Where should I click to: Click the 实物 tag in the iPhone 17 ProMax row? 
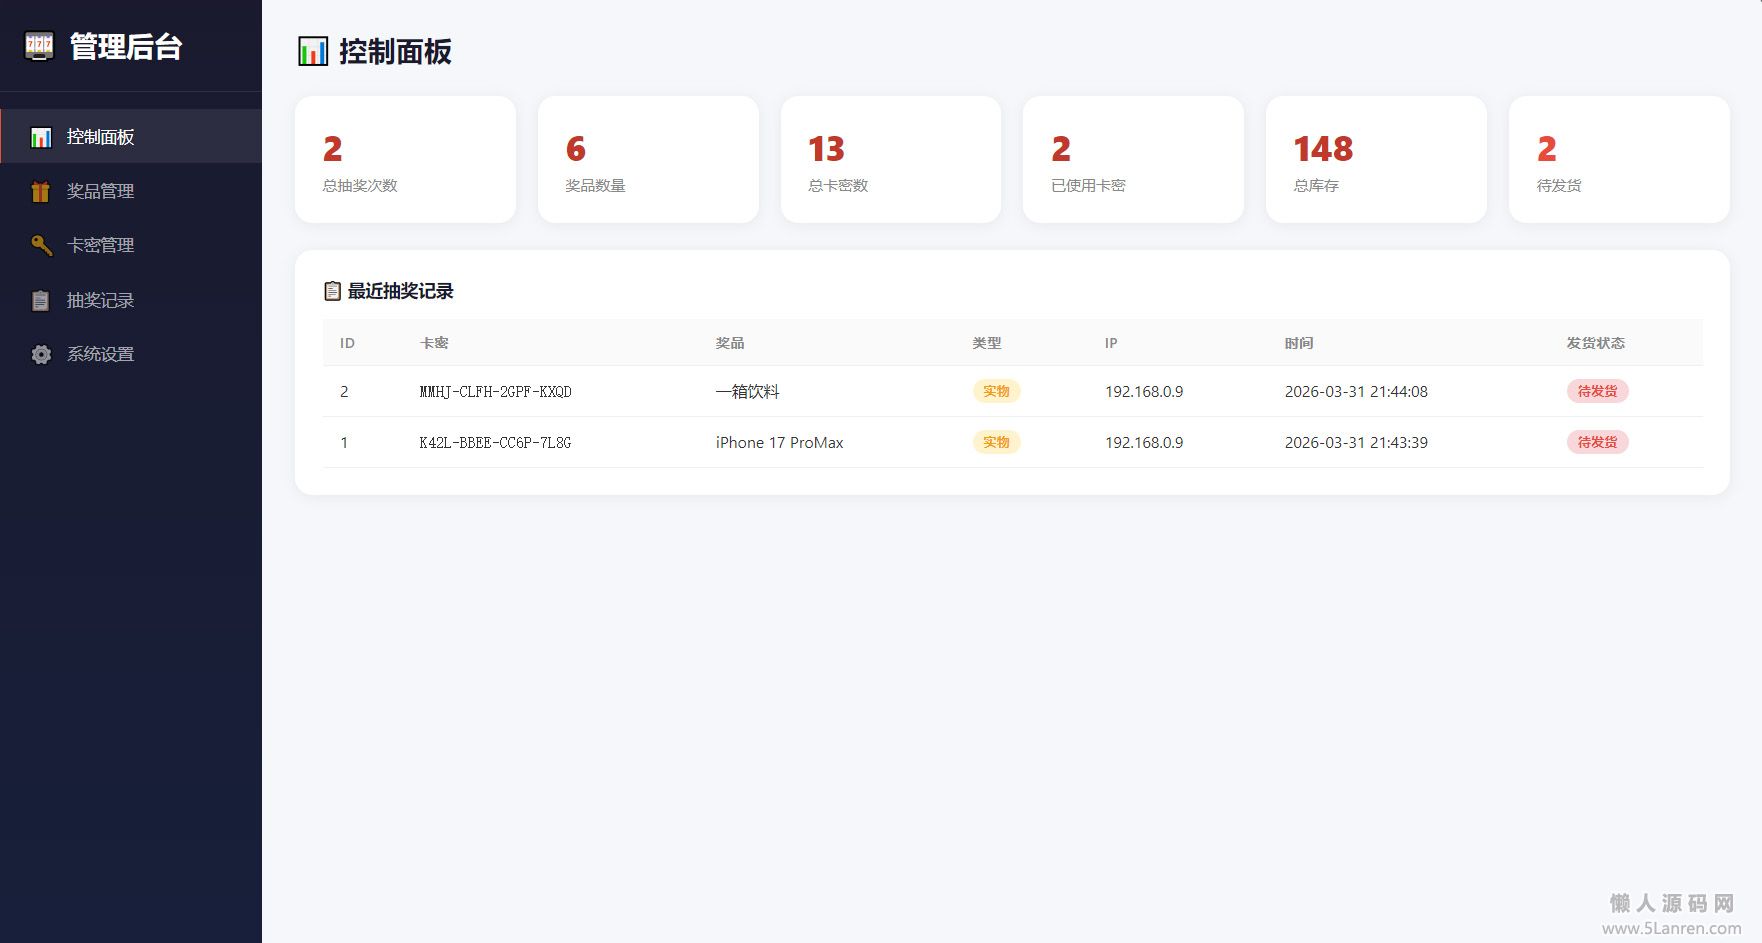click(996, 442)
